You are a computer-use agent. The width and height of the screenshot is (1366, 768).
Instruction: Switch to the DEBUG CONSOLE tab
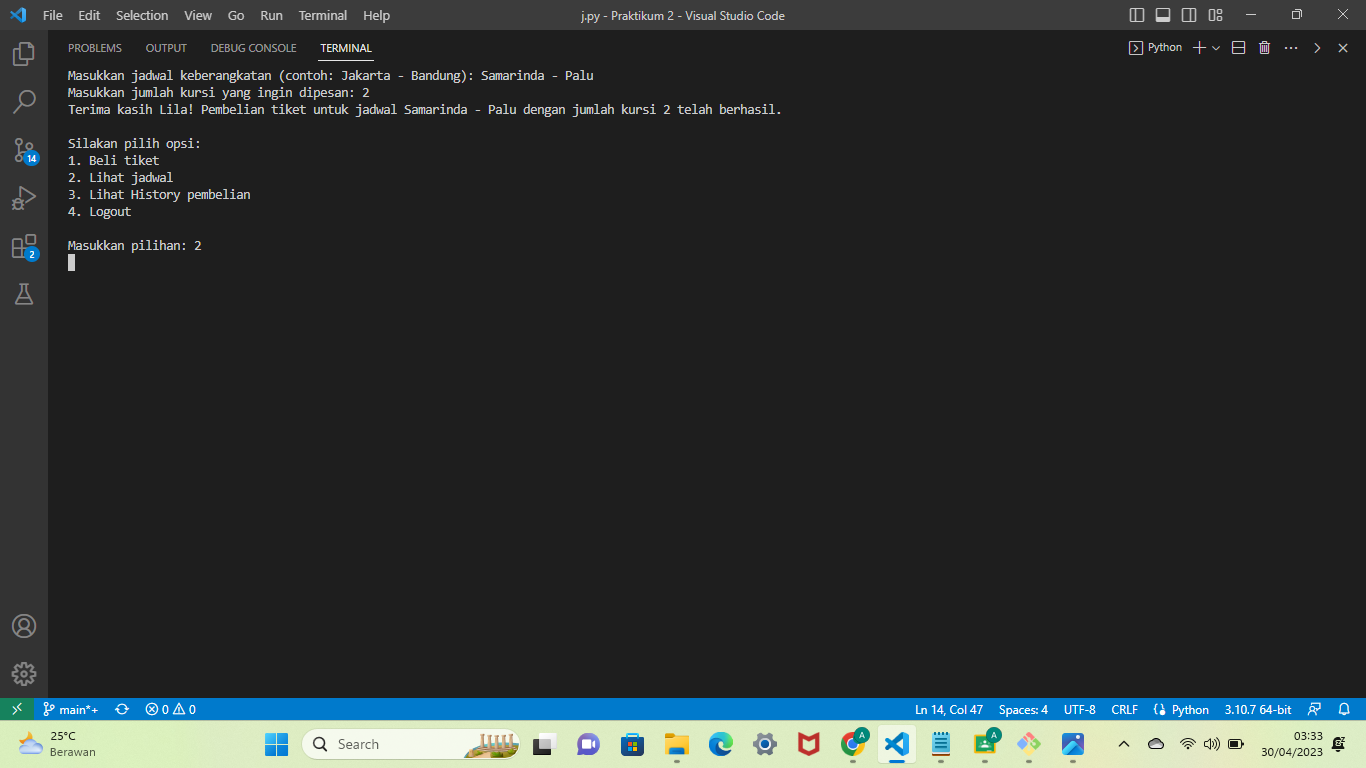pos(253,48)
